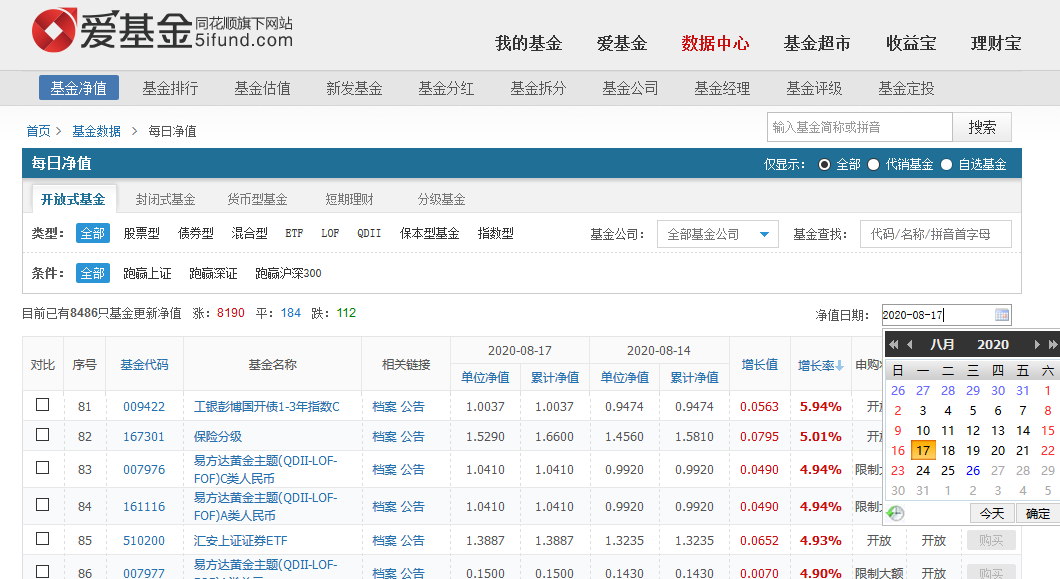Select the 代销基金 radio option
Viewport: 1060px width, 579px height.
coord(873,164)
